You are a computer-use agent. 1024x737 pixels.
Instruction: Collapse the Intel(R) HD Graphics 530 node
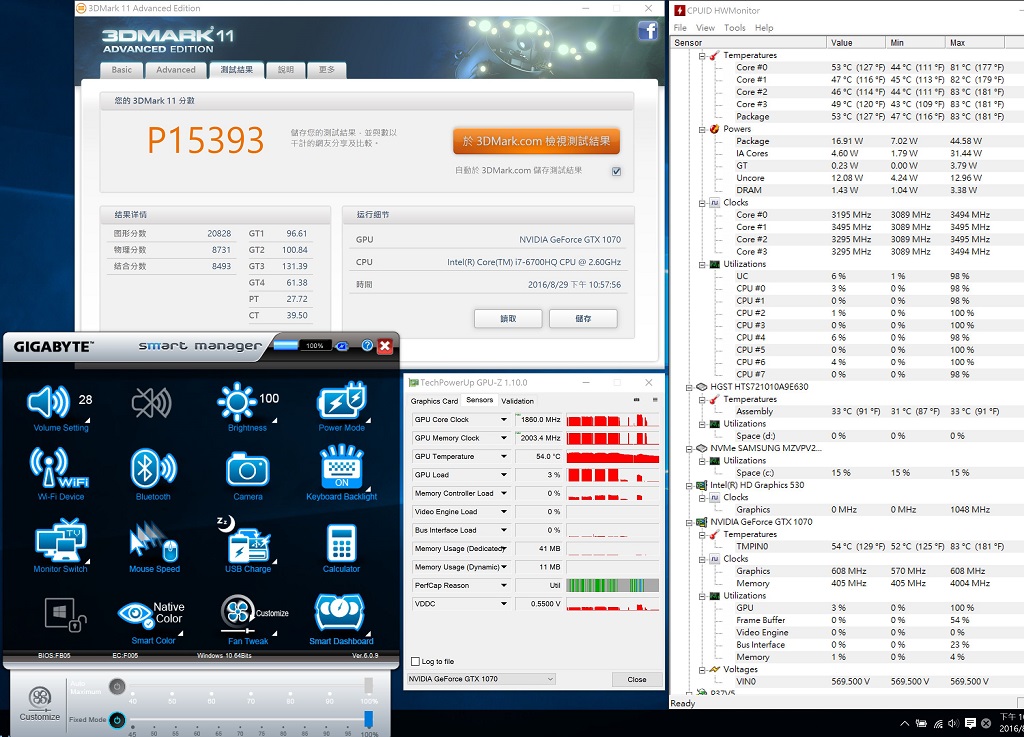(x=689, y=486)
